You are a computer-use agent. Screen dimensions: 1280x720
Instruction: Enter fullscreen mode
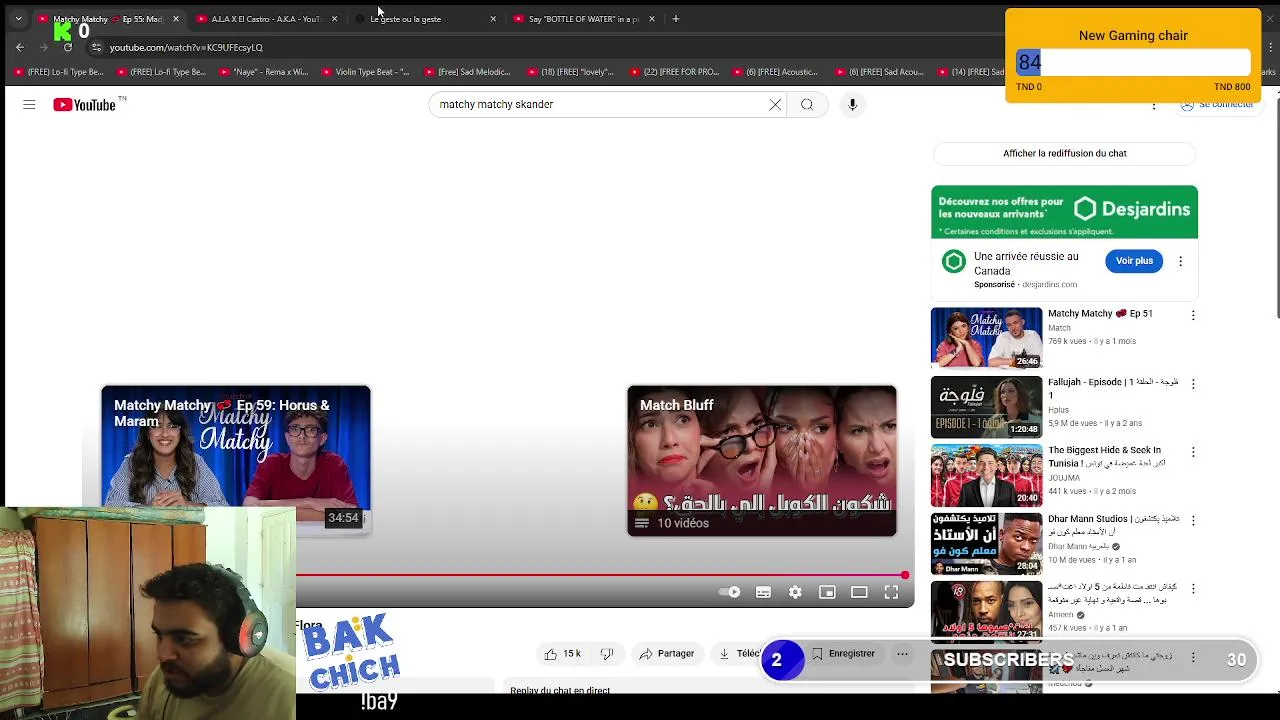[891, 592]
